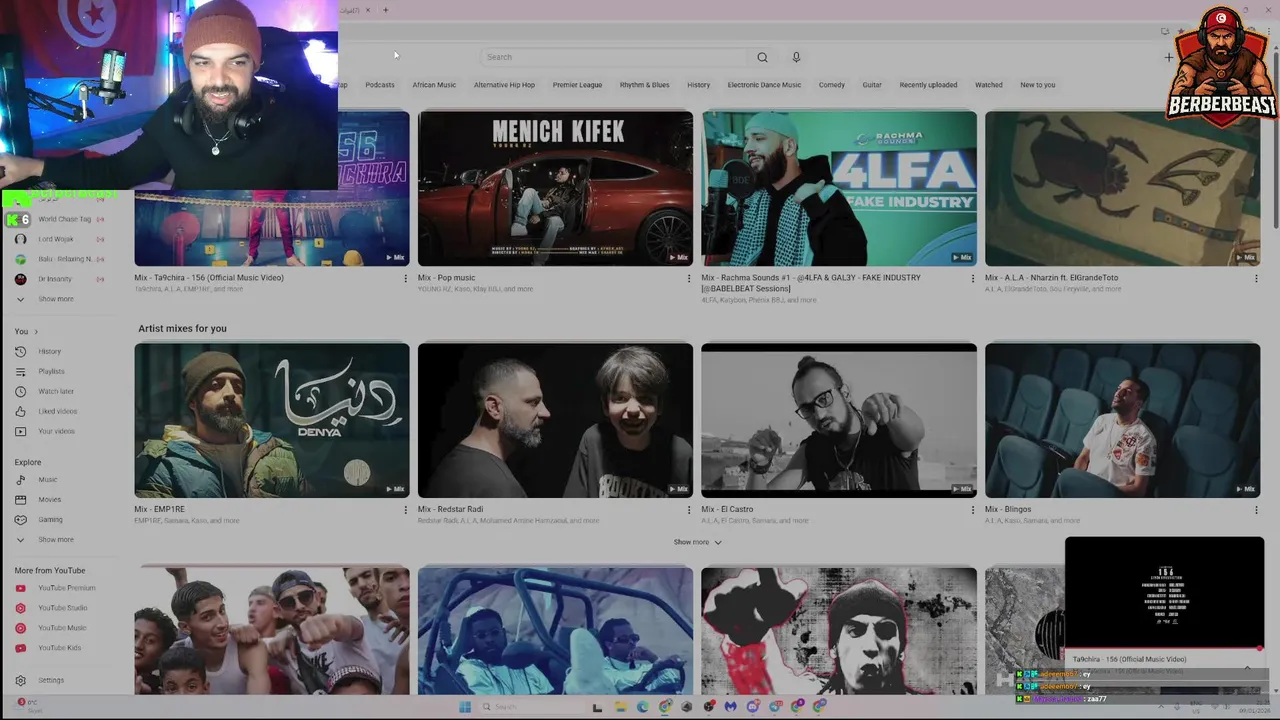Open a new browser tab
Screen dimensions: 1280x720
385,10
